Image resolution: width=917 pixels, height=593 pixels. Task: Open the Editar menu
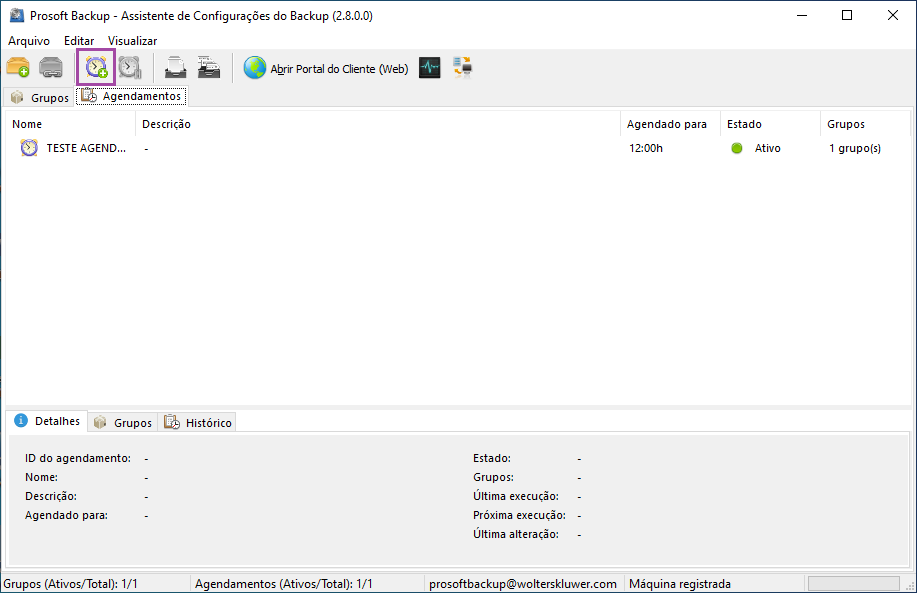(79, 41)
